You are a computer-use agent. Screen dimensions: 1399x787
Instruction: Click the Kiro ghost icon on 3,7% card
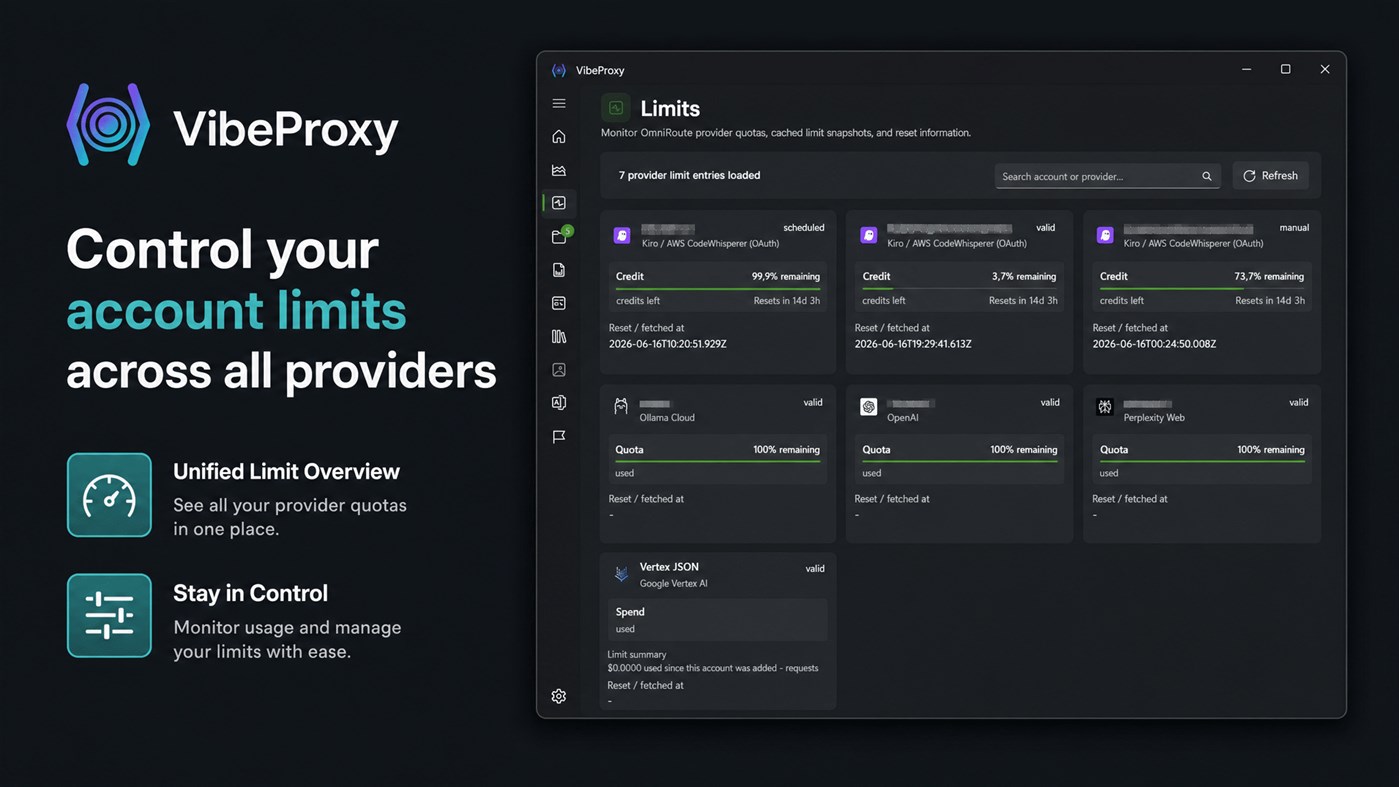coord(868,235)
